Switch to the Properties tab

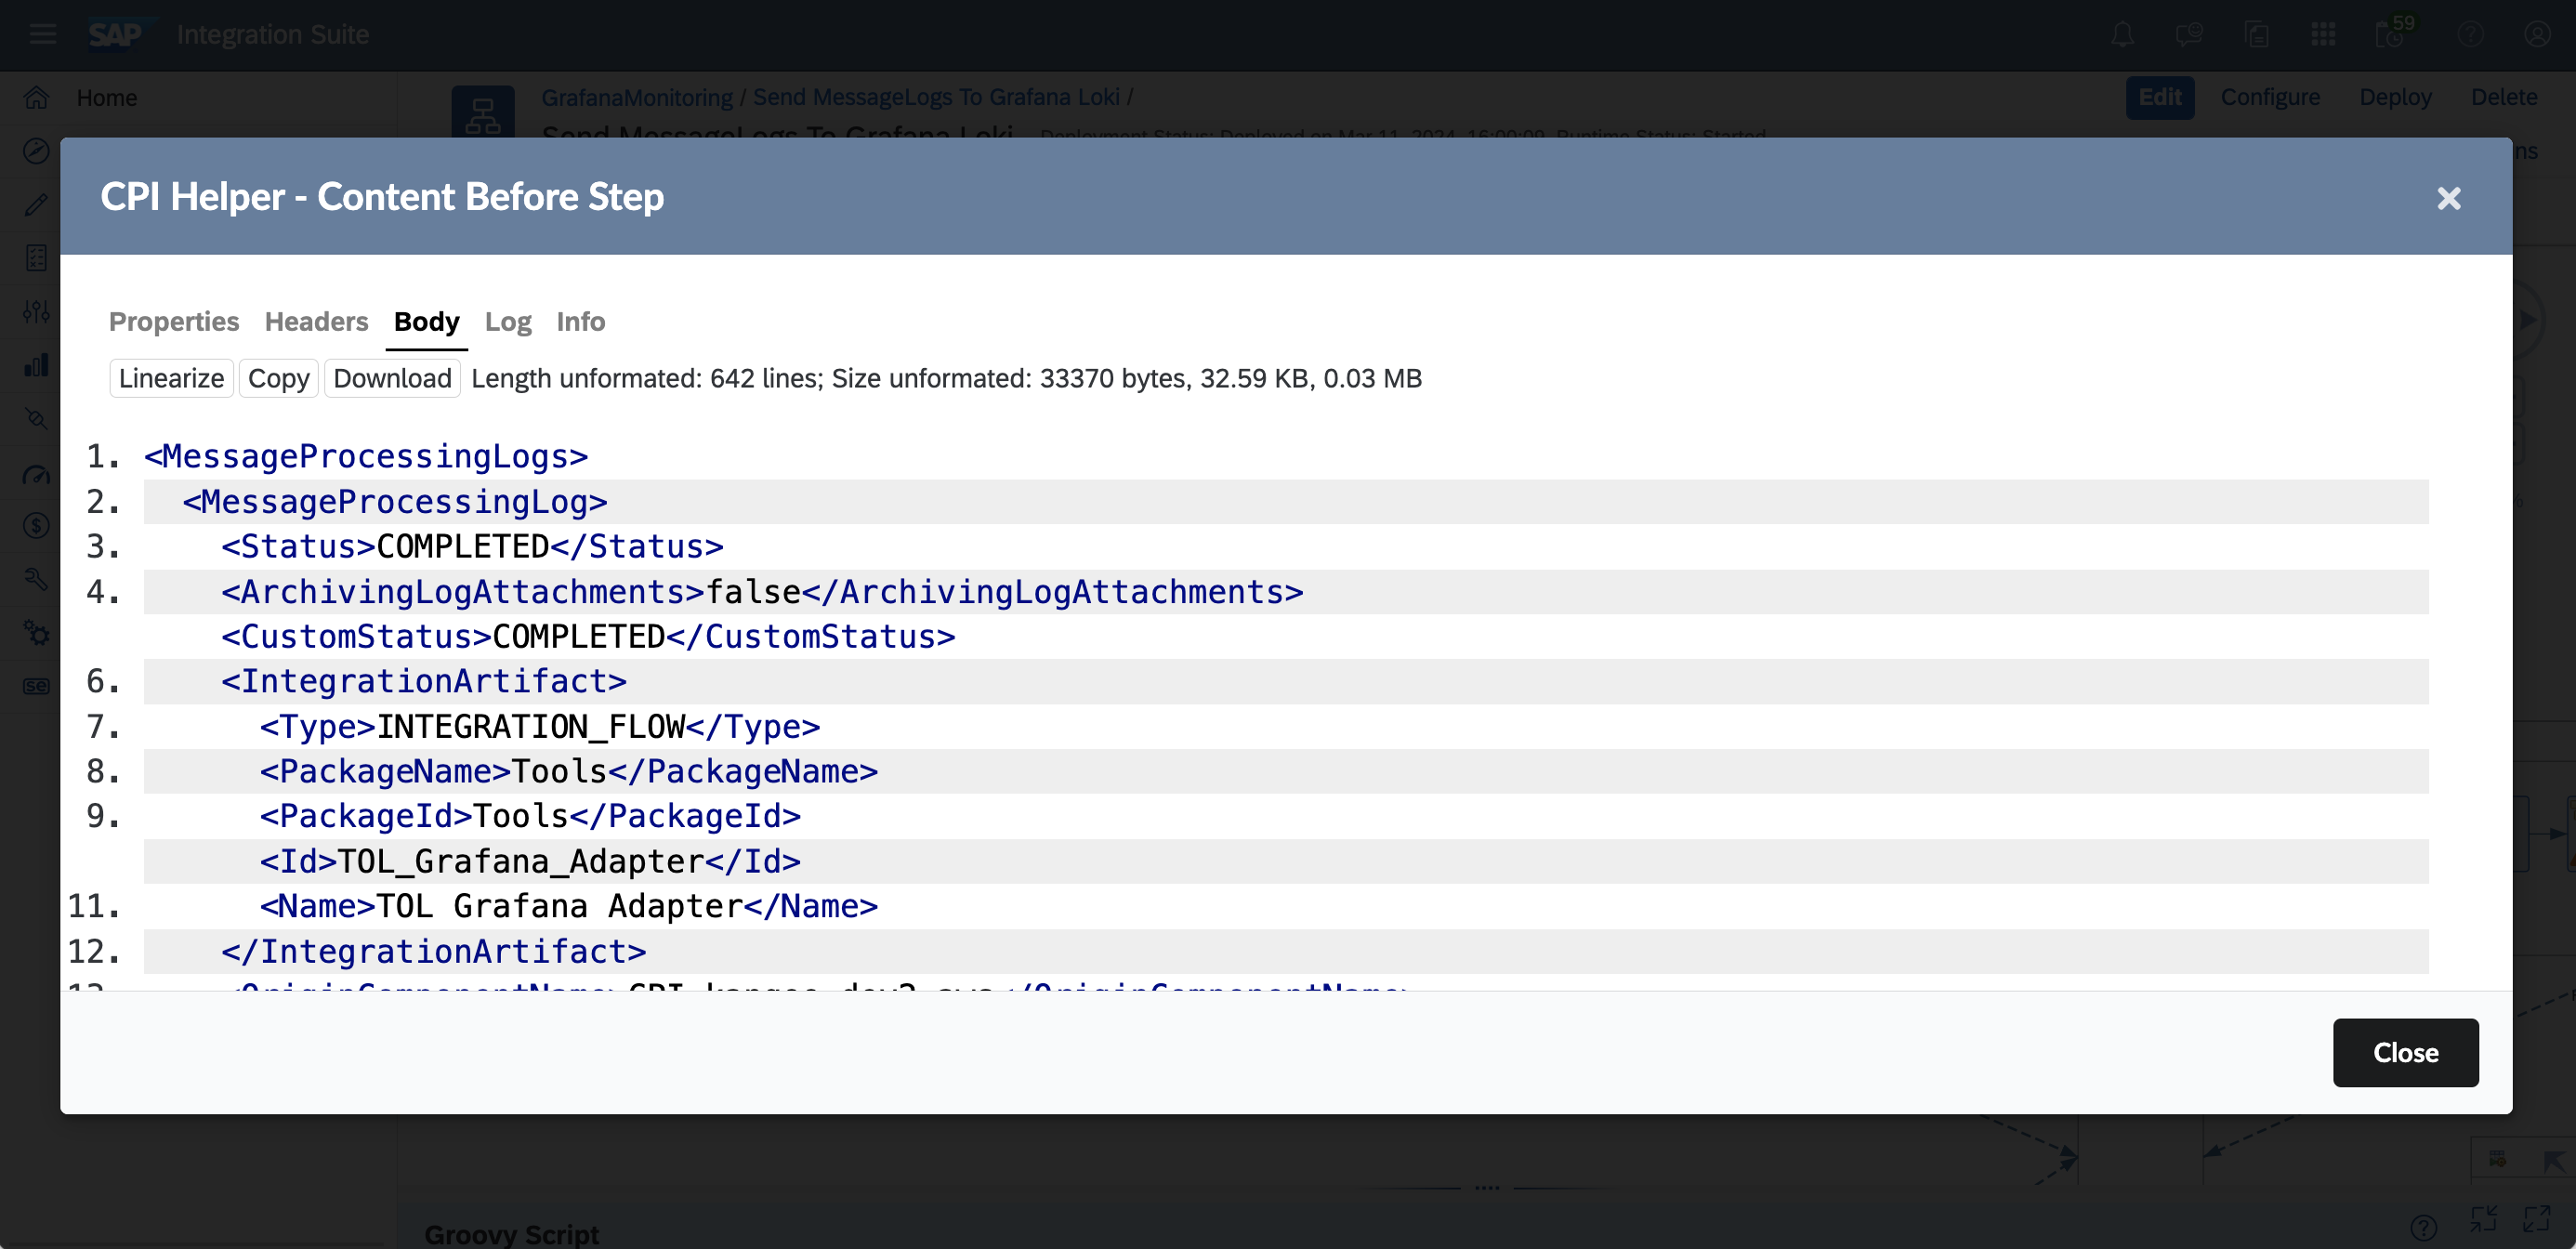[174, 322]
